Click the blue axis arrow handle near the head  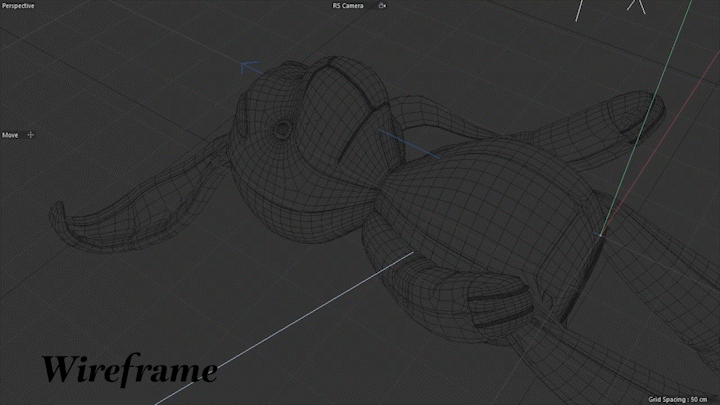[x=250, y=68]
